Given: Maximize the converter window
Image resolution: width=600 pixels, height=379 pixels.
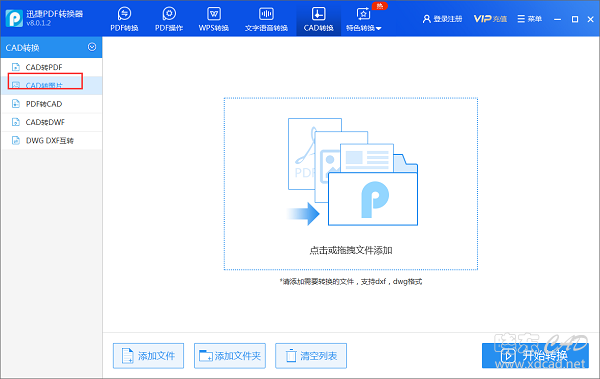Looking at the screenshot, I should (x=574, y=19).
